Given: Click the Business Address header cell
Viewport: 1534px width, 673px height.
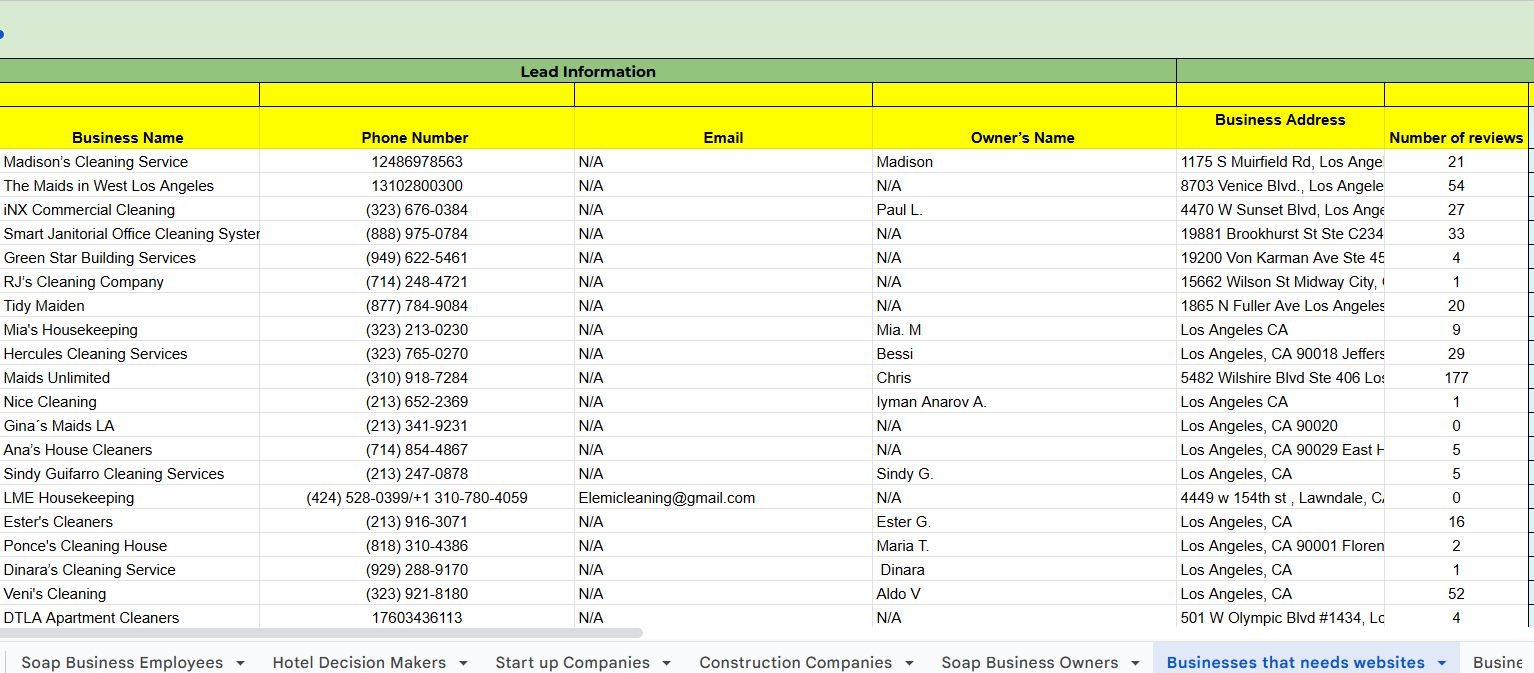Looking at the screenshot, I should (x=1279, y=120).
